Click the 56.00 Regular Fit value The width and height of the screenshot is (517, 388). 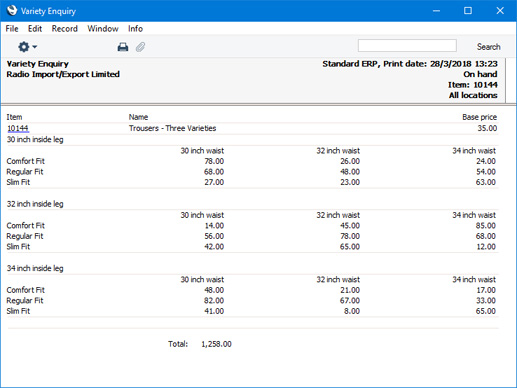coord(214,236)
